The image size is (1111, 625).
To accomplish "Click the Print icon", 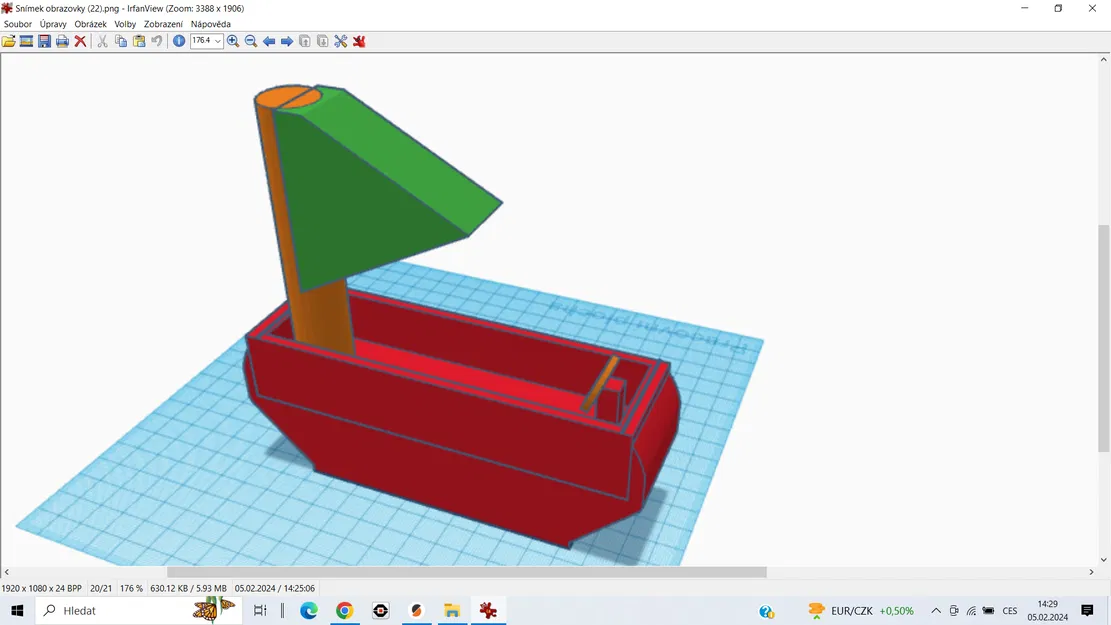I will click(x=62, y=41).
